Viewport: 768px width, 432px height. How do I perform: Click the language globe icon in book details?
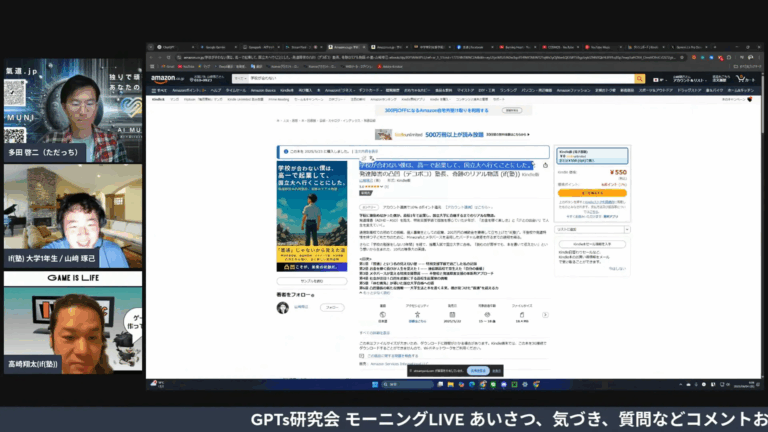[383, 314]
